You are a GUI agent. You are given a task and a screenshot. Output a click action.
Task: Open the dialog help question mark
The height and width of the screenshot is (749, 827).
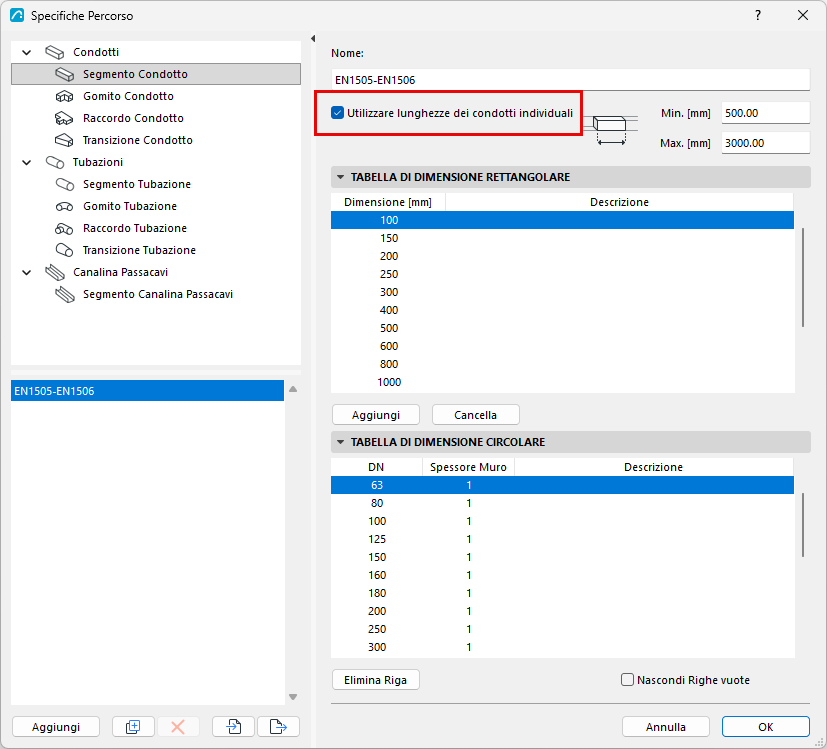point(758,15)
